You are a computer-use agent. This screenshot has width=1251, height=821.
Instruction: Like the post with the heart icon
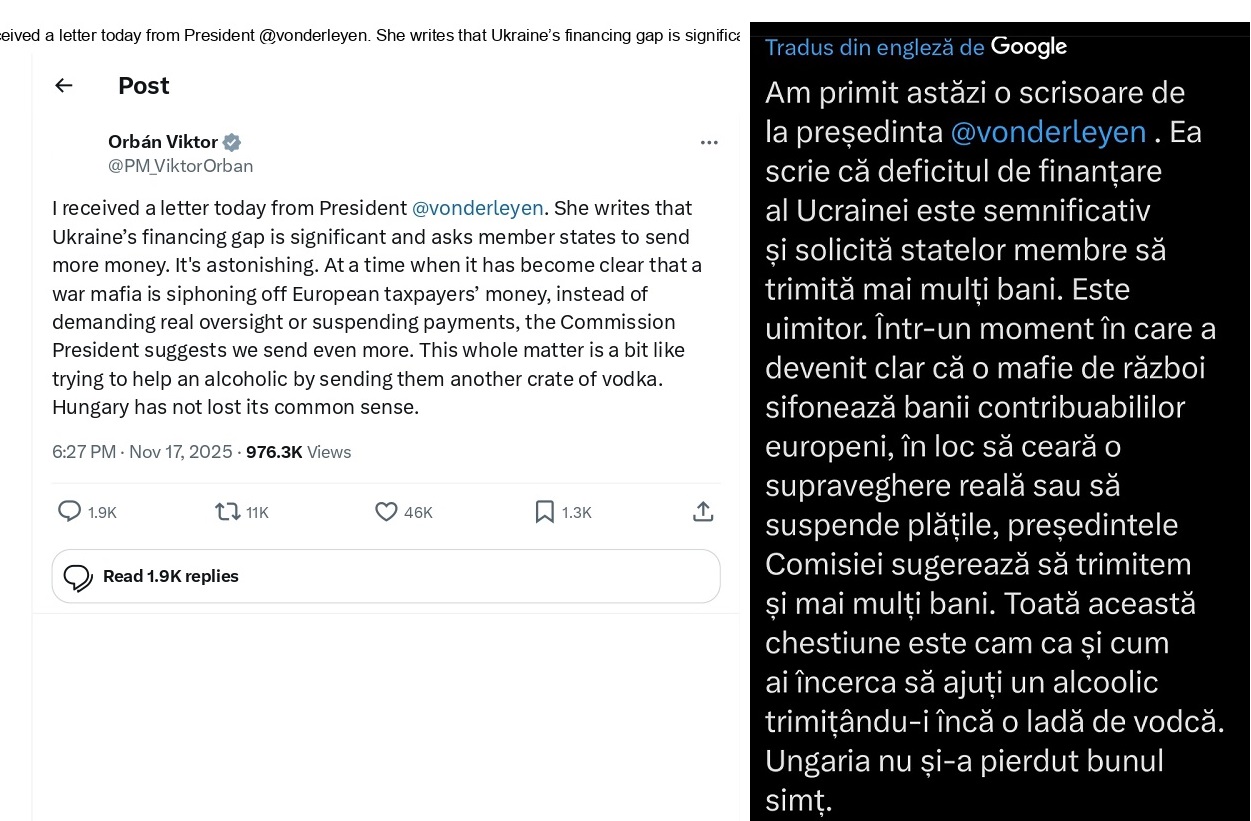click(386, 512)
